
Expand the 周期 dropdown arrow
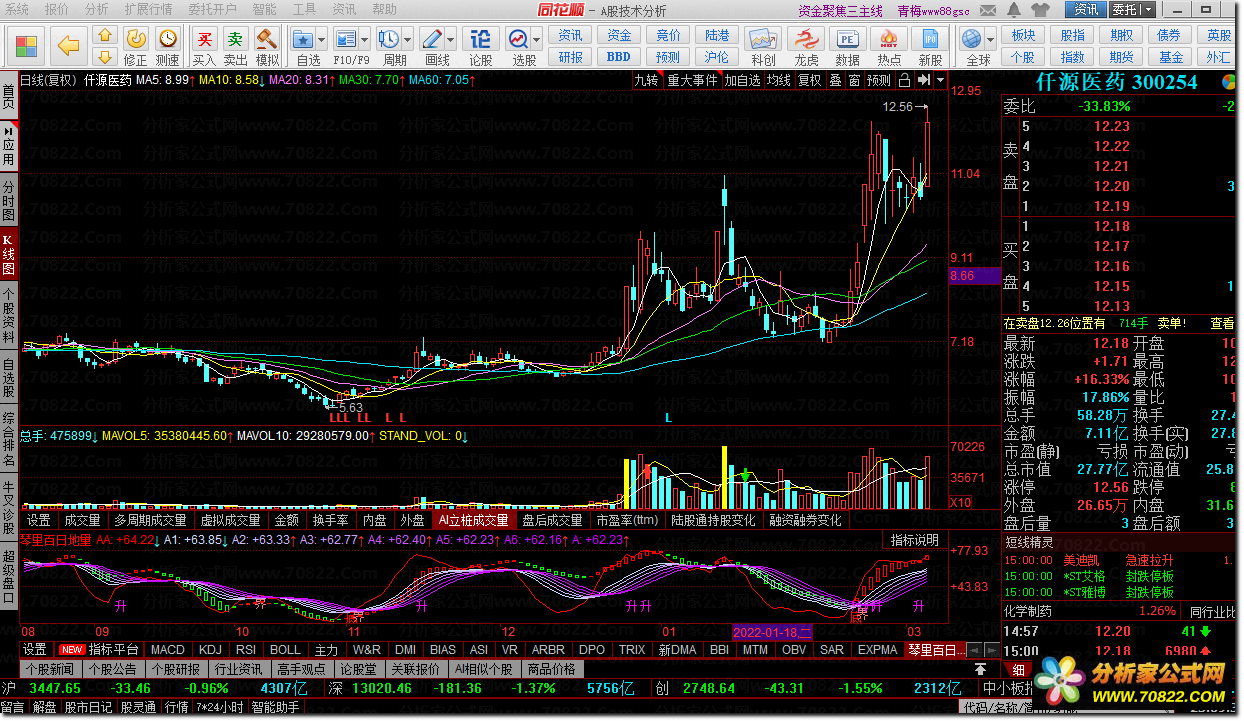pos(407,40)
